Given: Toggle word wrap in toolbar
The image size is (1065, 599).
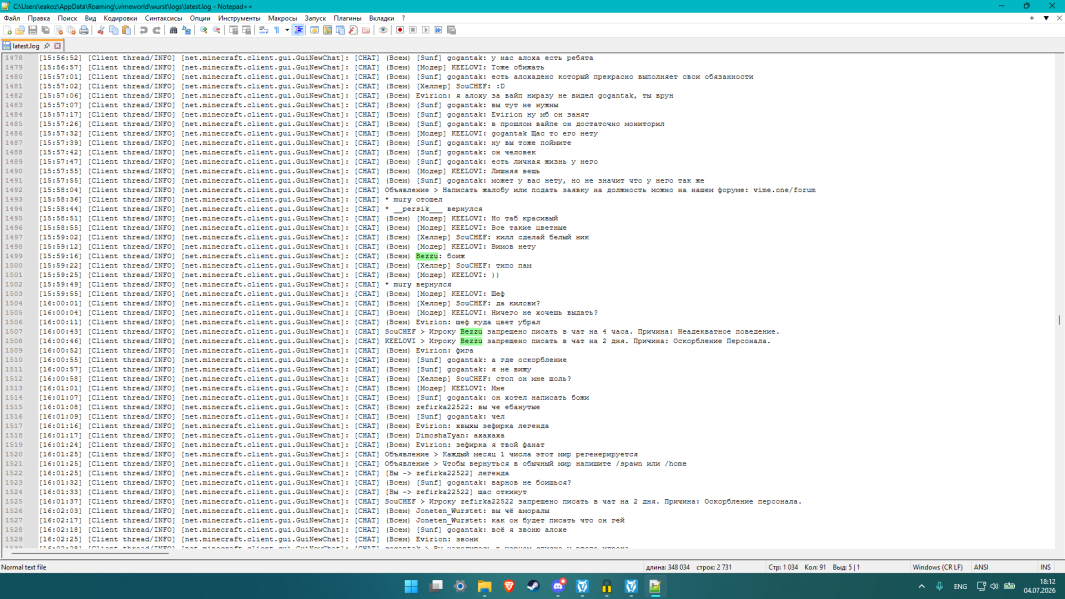Looking at the screenshot, I should click(x=264, y=30).
